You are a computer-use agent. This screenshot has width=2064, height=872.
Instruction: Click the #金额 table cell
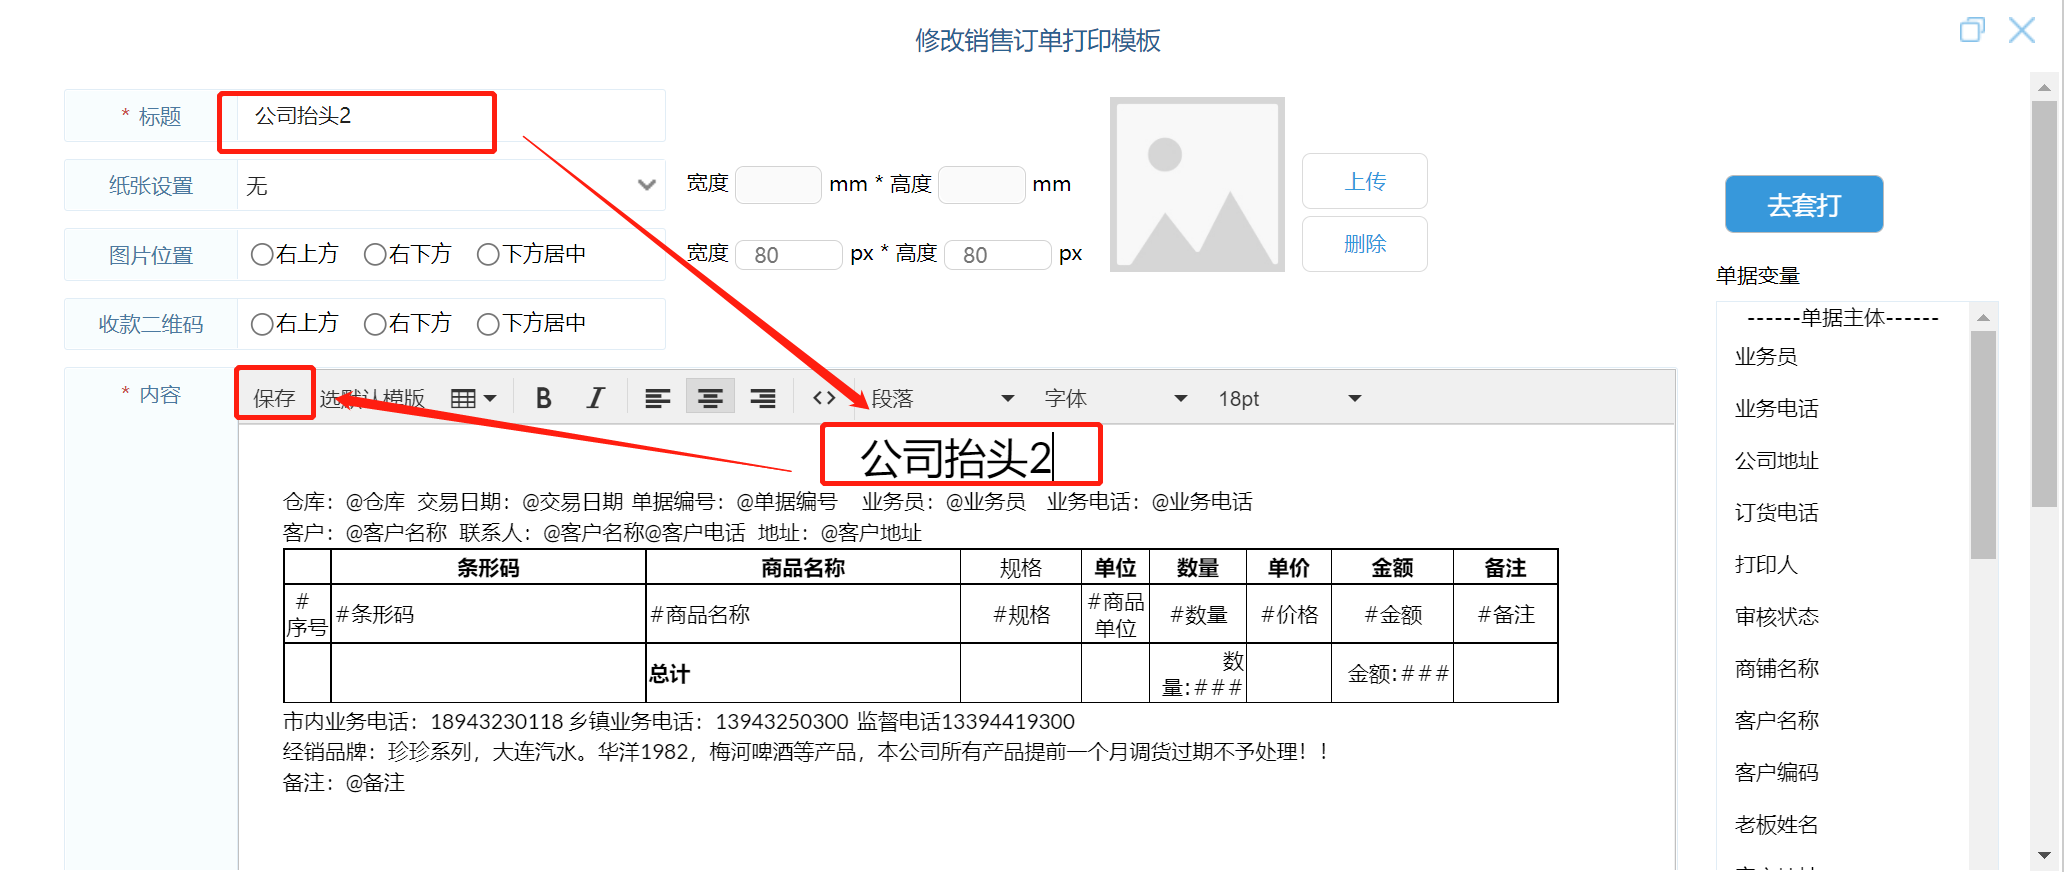[1392, 614]
